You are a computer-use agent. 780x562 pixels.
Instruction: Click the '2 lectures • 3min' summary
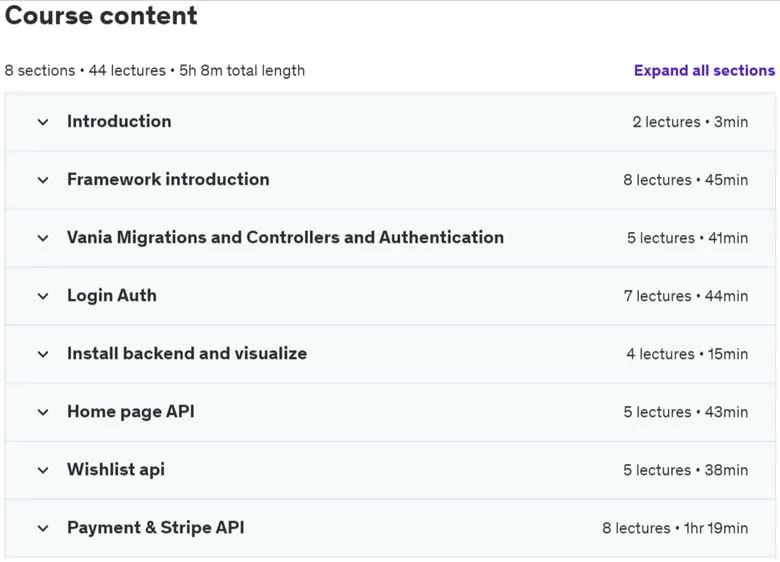coord(690,122)
